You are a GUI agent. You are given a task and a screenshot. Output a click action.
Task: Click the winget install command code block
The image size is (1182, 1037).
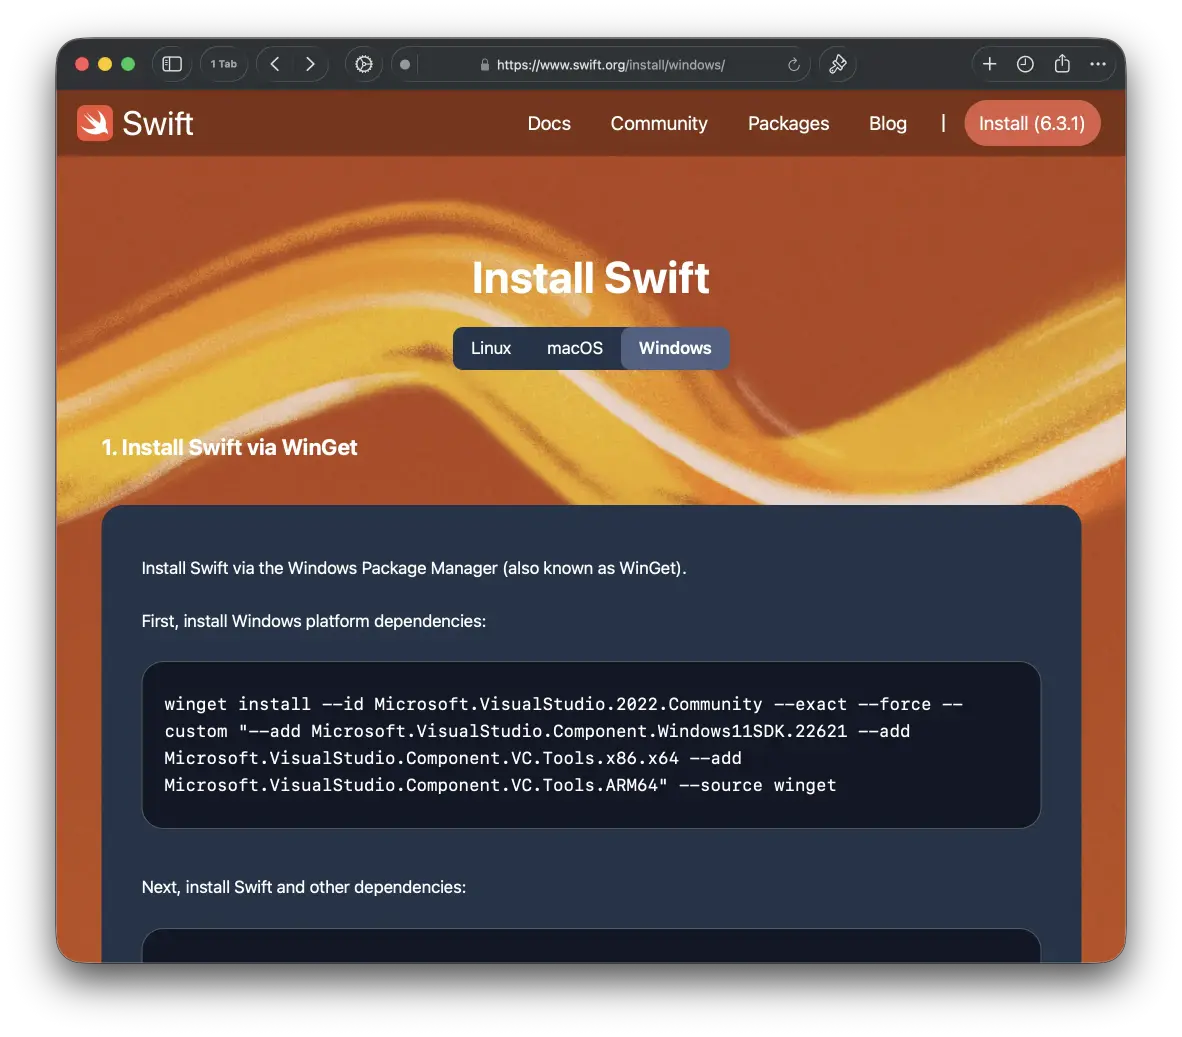click(591, 745)
